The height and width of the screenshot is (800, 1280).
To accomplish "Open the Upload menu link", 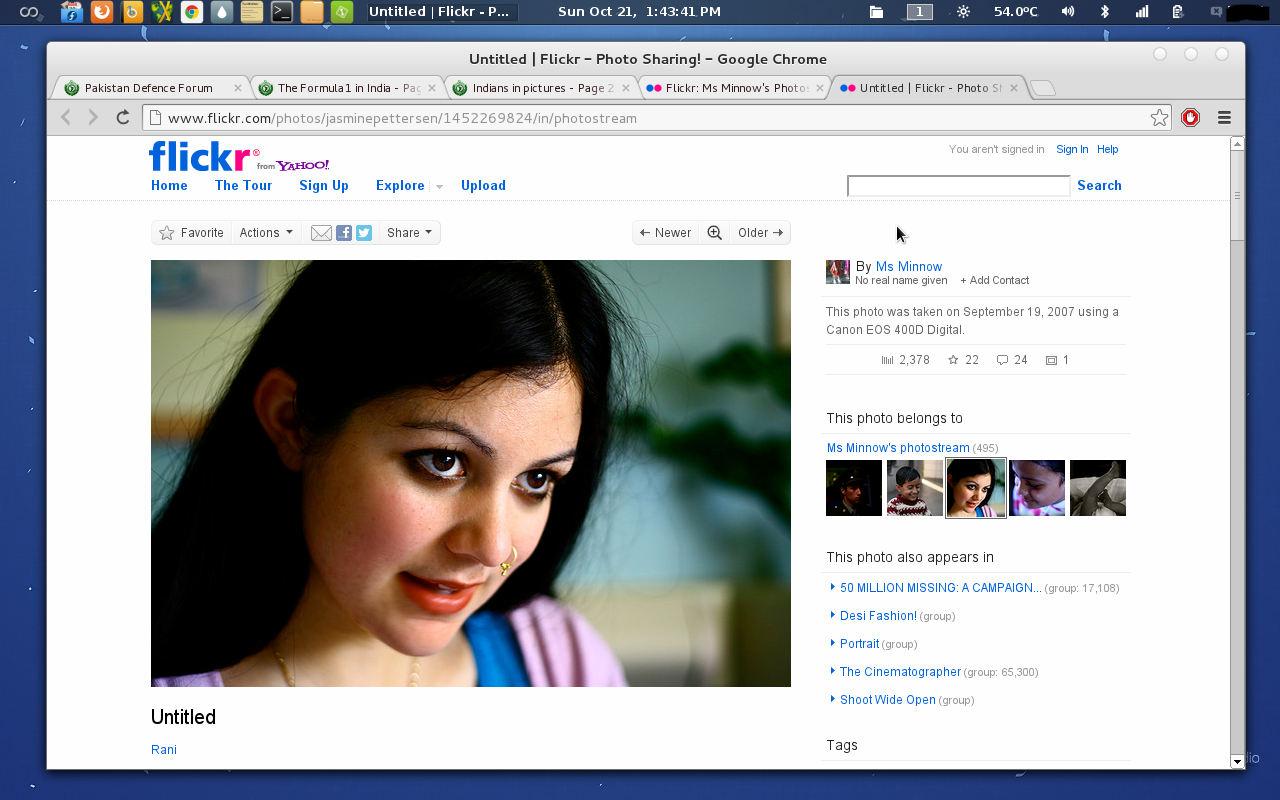I will tap(483, 185).
